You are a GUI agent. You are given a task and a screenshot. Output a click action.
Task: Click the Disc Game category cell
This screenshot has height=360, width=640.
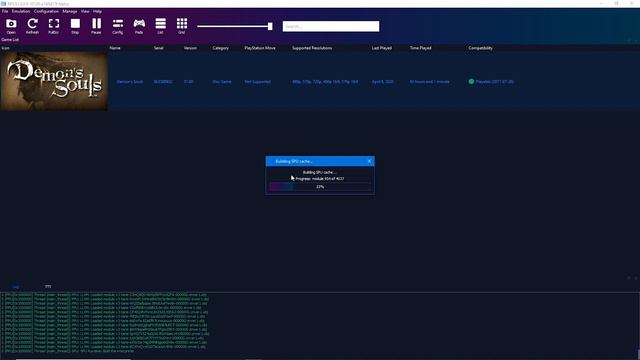222,82
